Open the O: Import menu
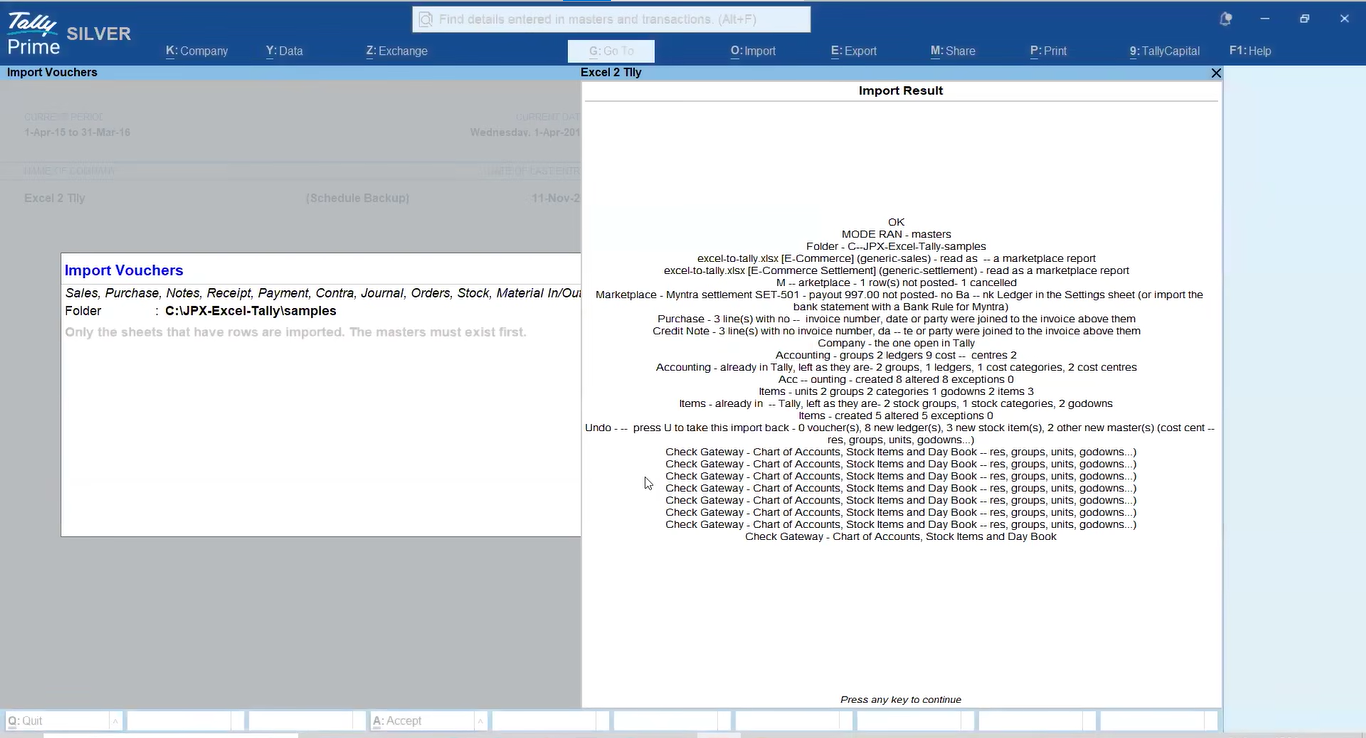The image size is (1366, 738). tap(753, 51)
